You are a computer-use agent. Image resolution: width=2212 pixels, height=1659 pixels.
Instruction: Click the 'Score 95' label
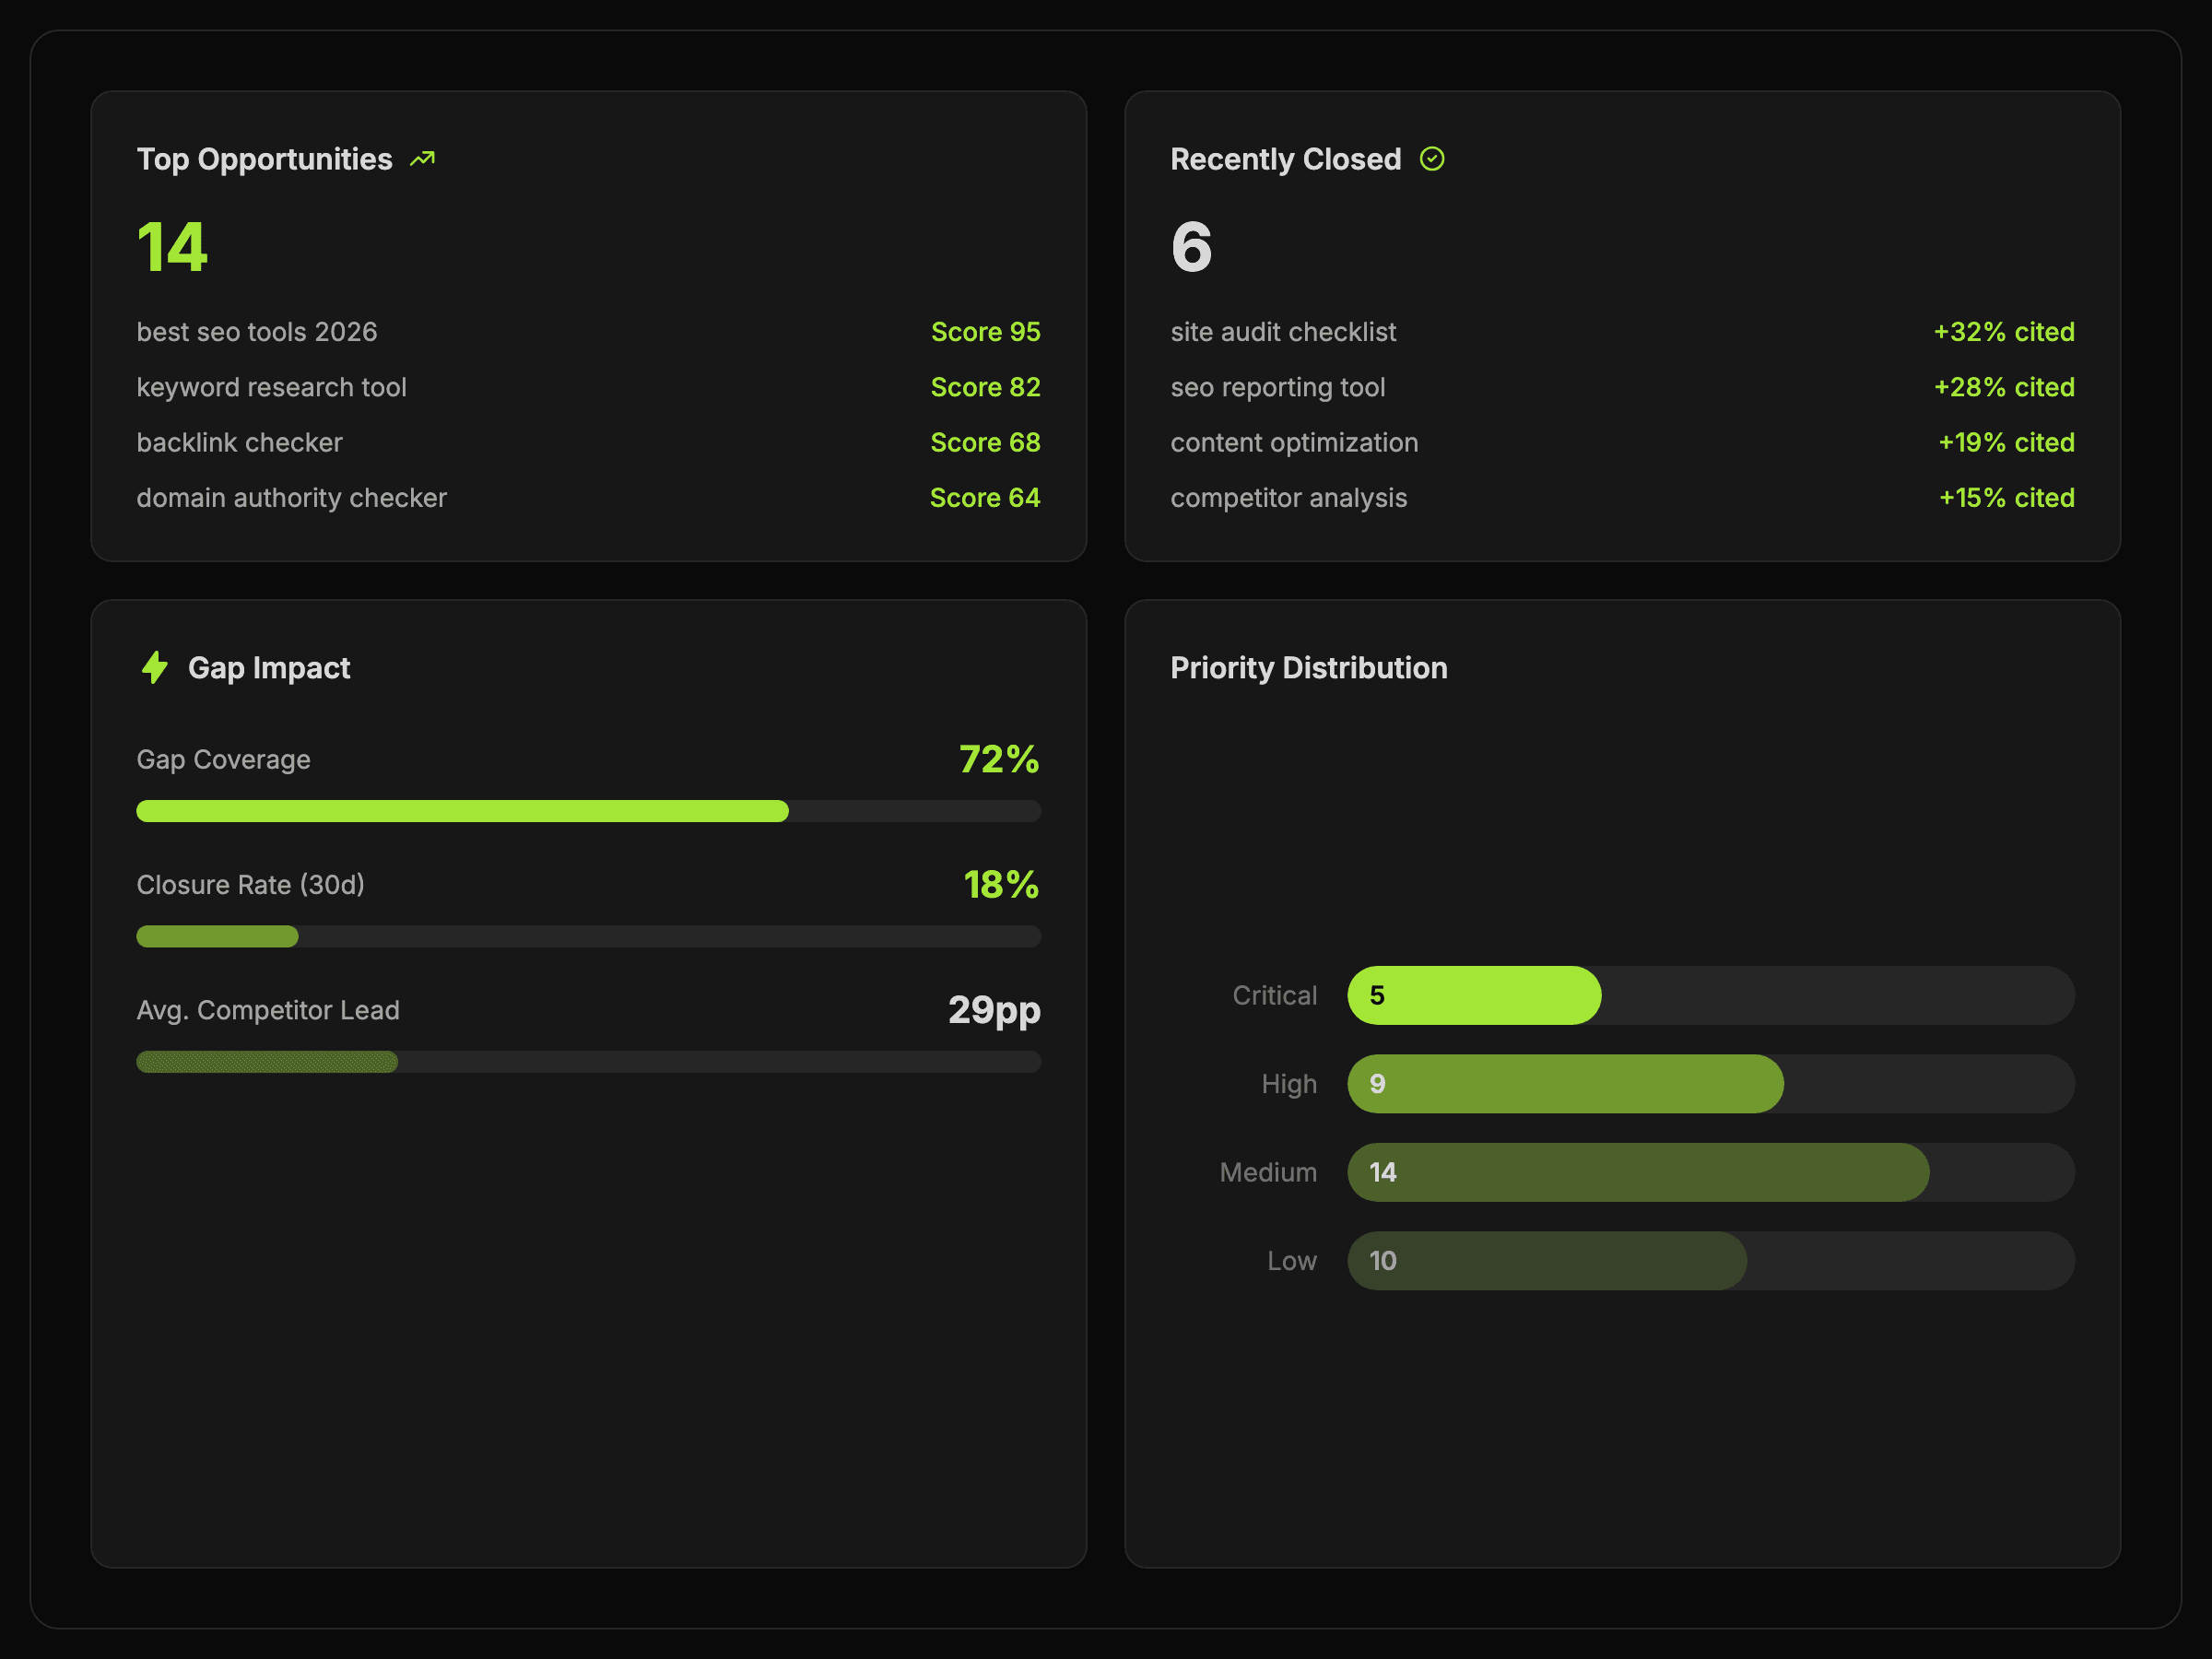pos(984,332)
